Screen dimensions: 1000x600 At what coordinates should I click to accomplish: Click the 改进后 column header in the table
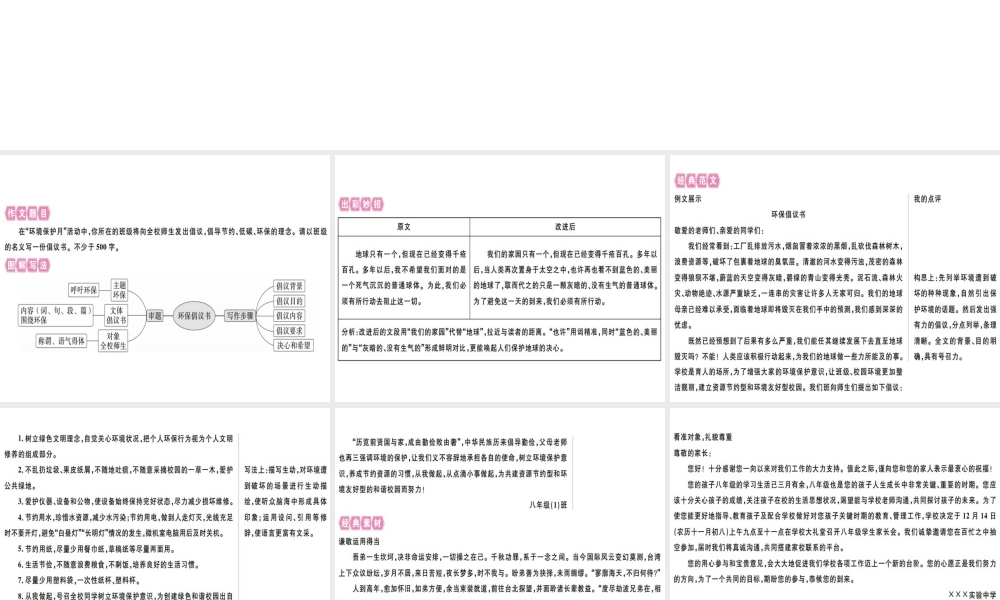tap(565, 227)
